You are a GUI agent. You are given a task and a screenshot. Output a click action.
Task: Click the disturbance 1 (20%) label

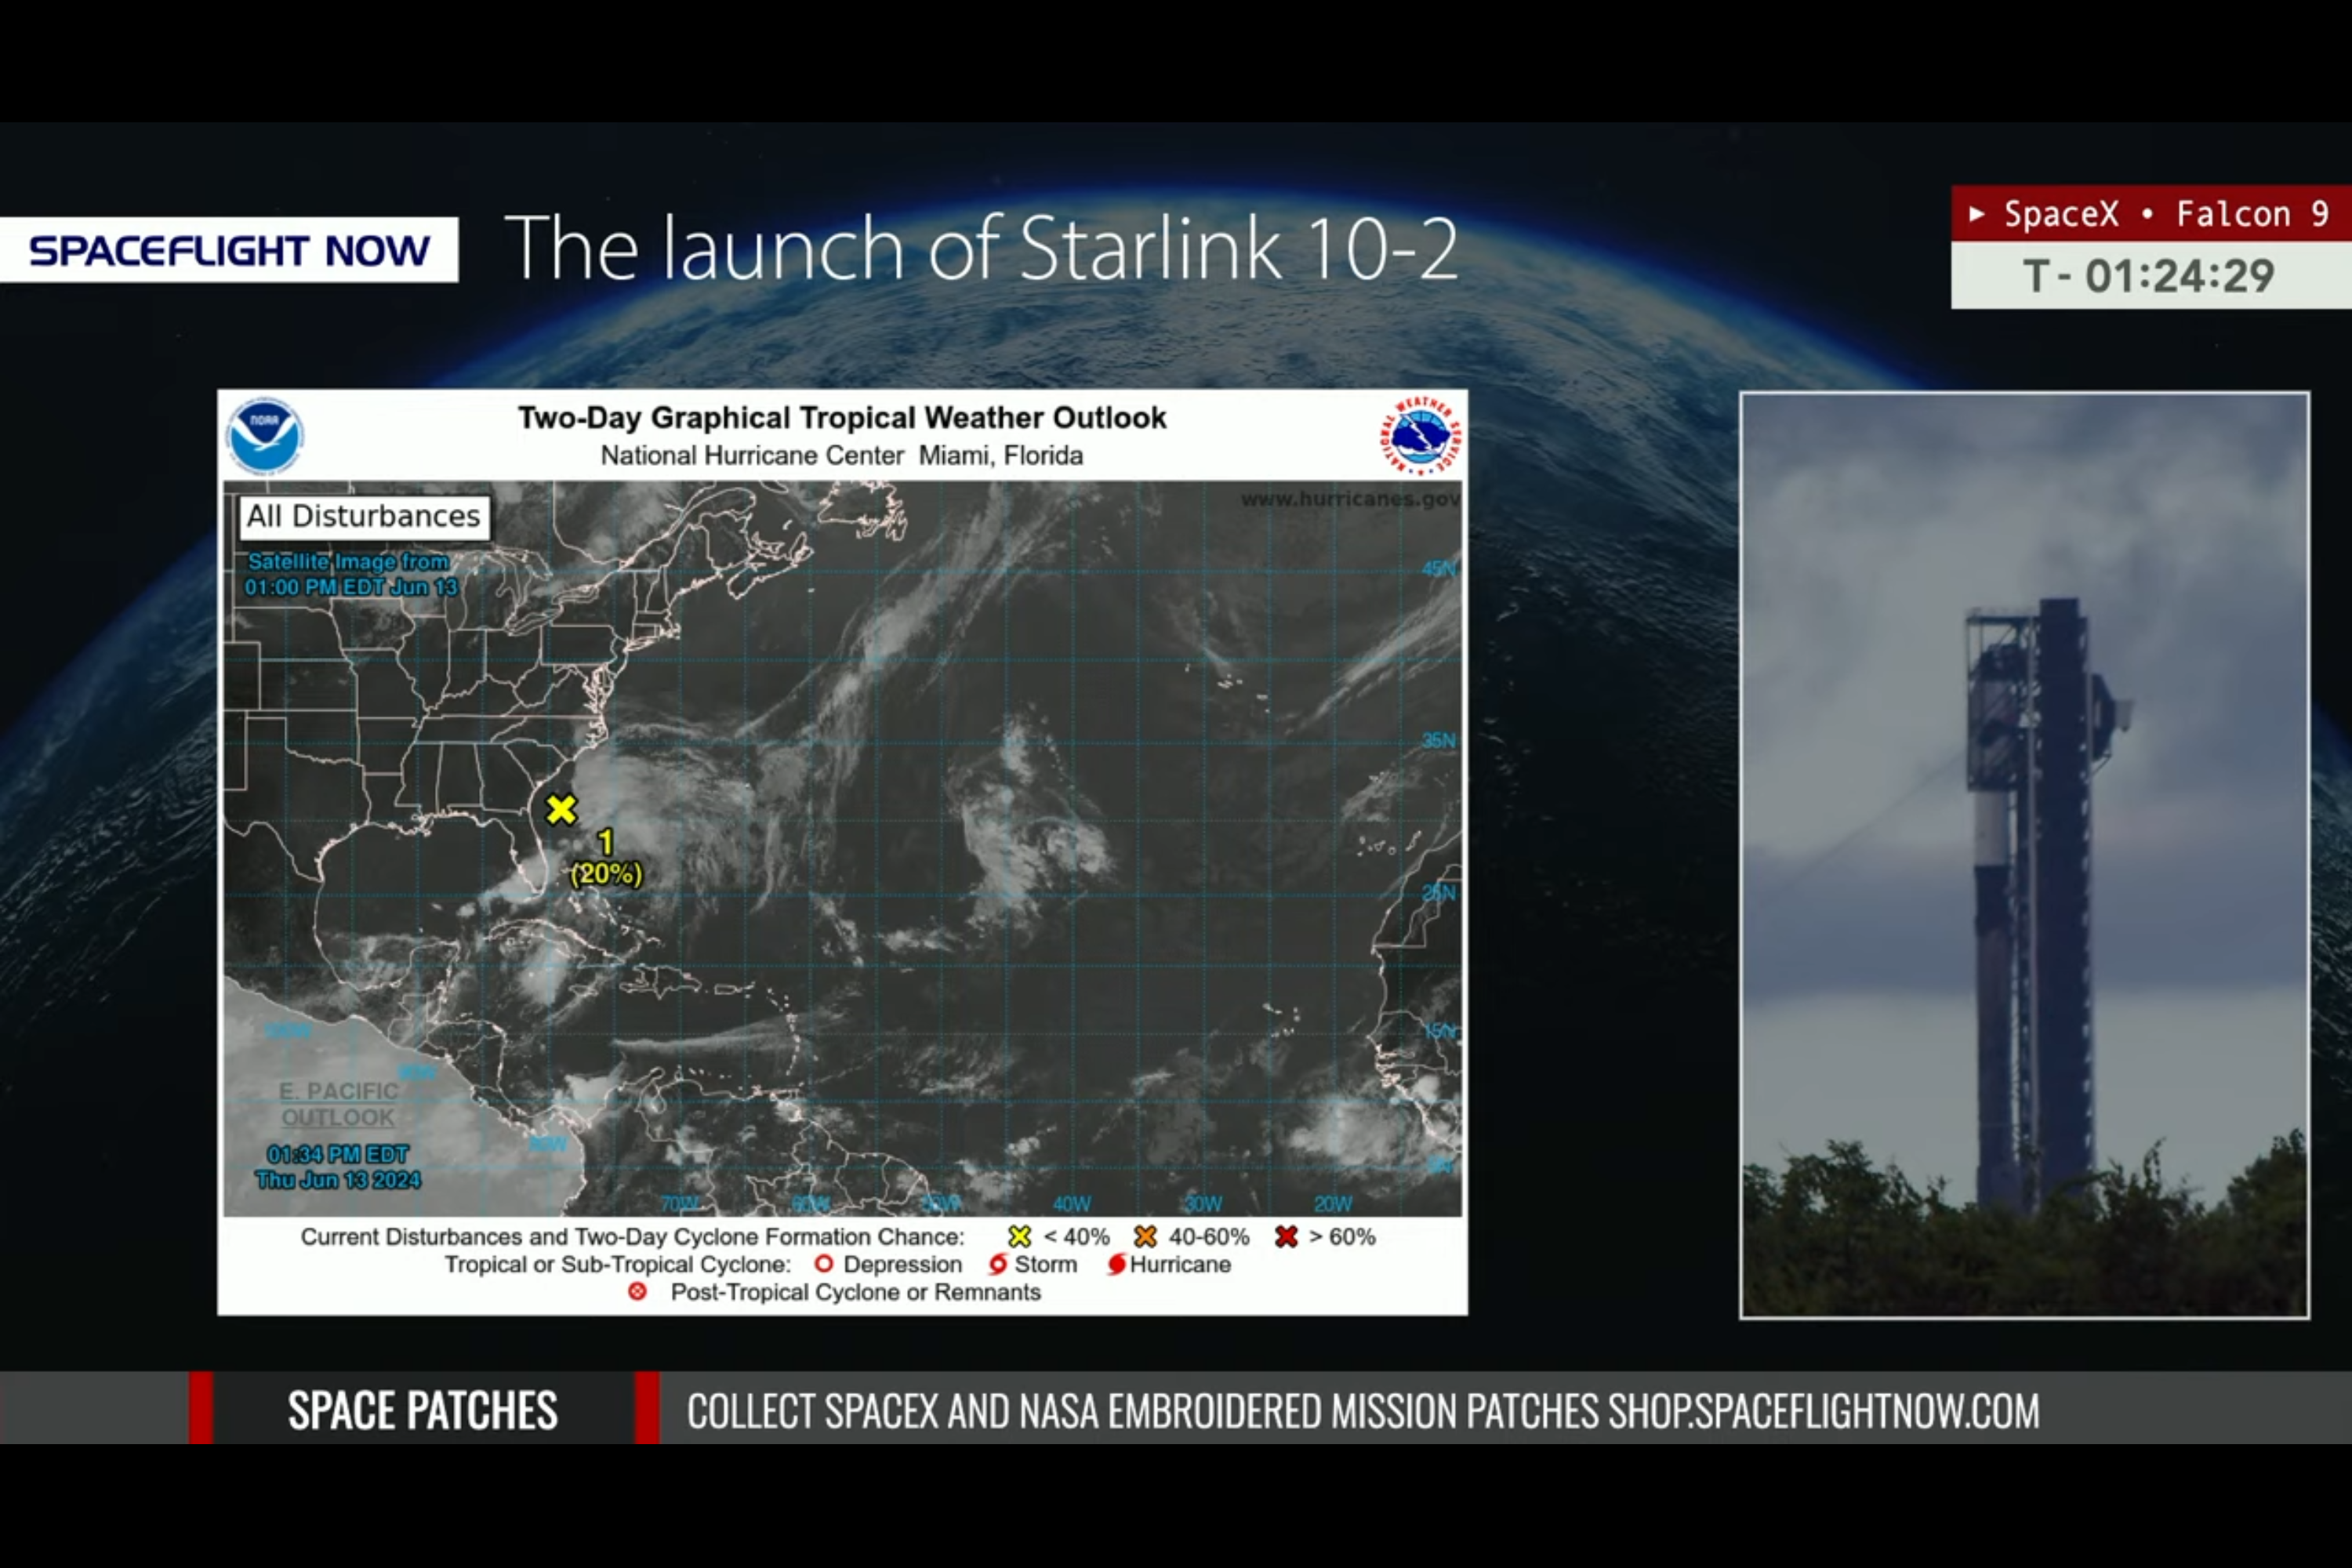coord(606,859)
